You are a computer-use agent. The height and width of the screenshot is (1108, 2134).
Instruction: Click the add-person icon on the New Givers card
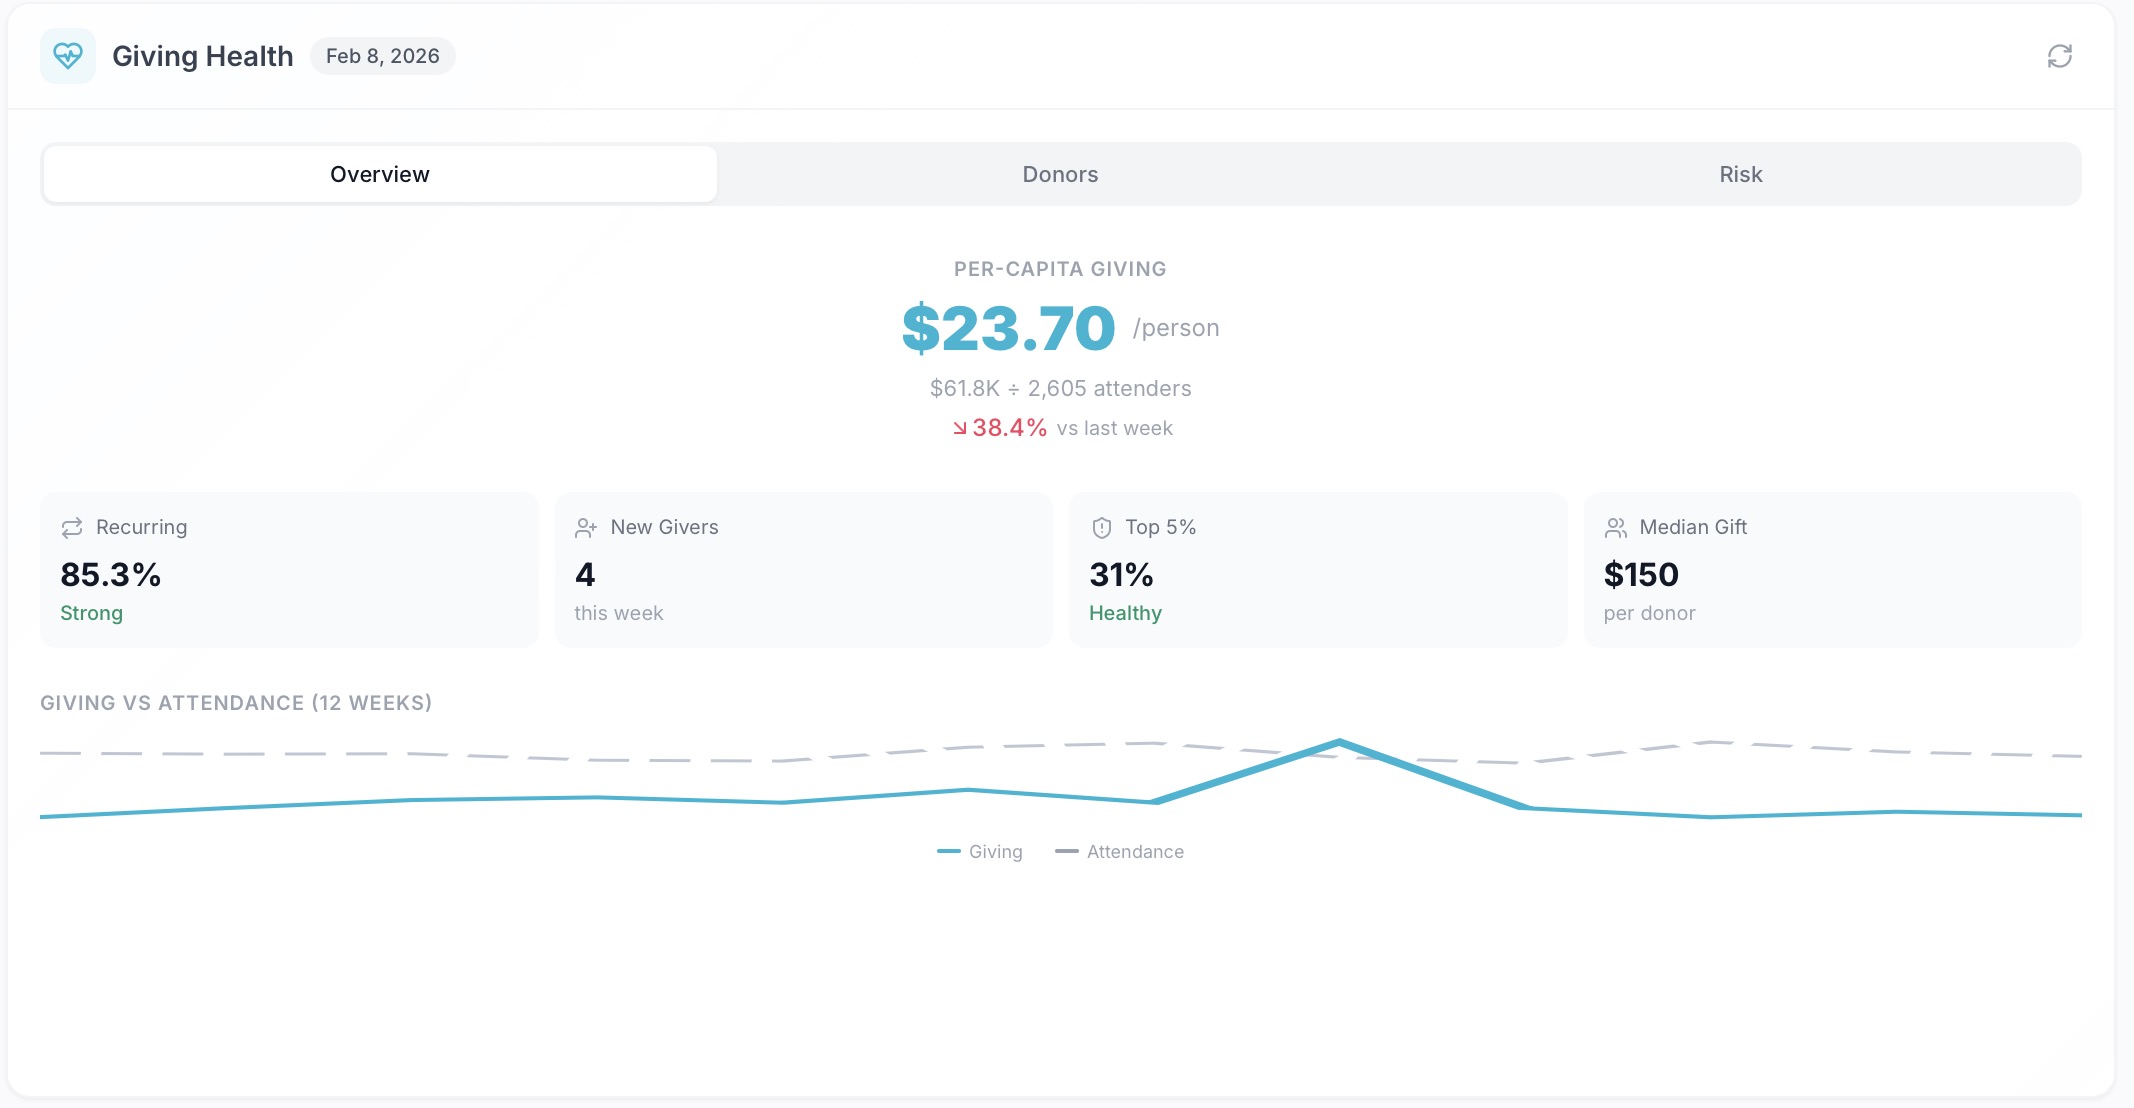point(586,527)
